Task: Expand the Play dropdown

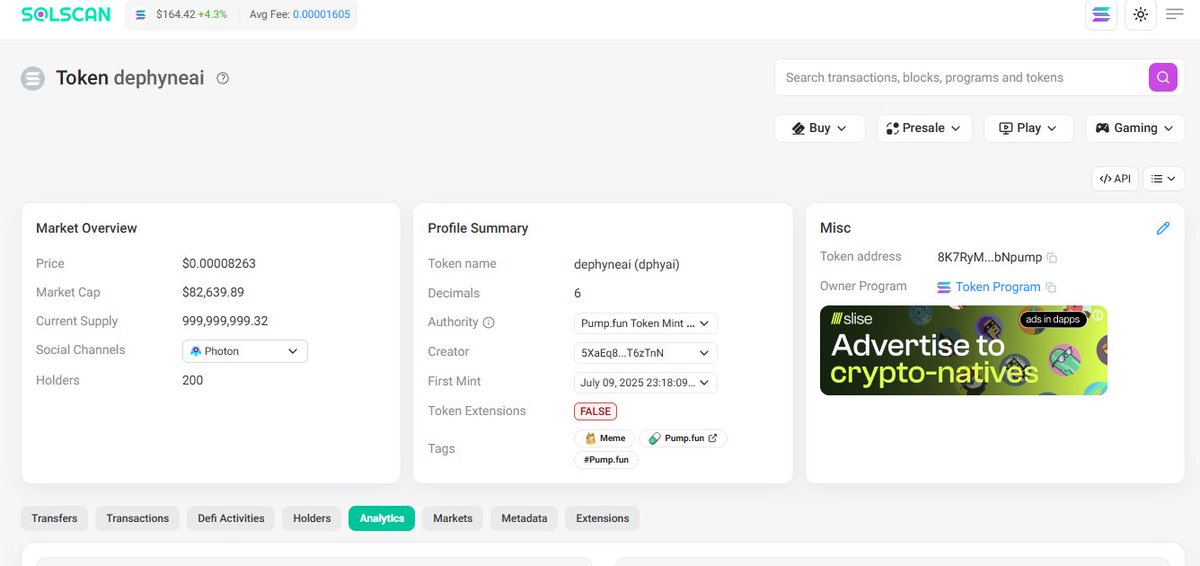Action: point(1028,128)
